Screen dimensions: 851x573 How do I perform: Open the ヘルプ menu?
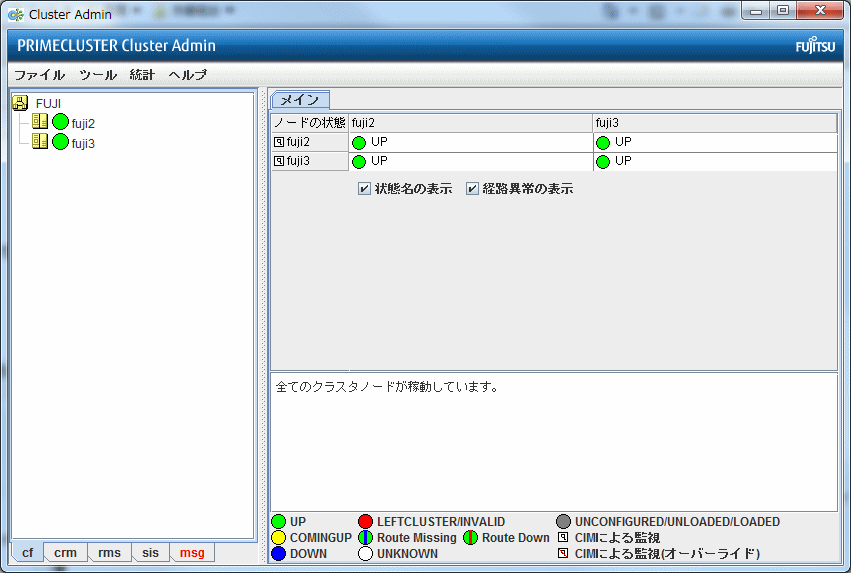click(187, 75)
